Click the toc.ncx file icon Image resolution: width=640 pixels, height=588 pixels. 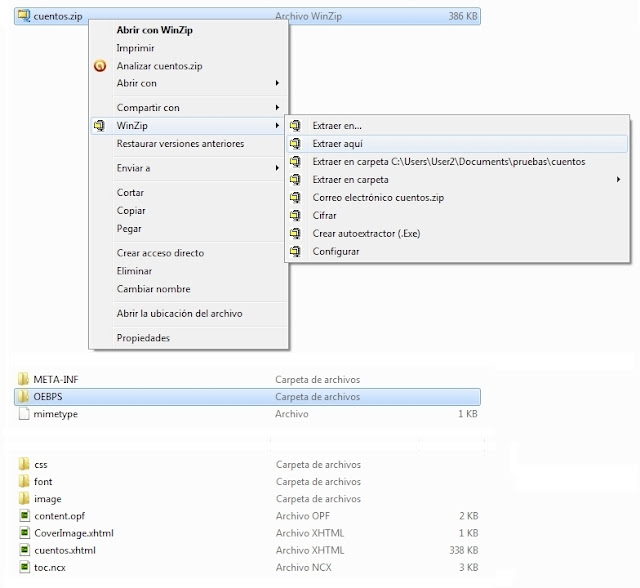click(x=24, y=567)
